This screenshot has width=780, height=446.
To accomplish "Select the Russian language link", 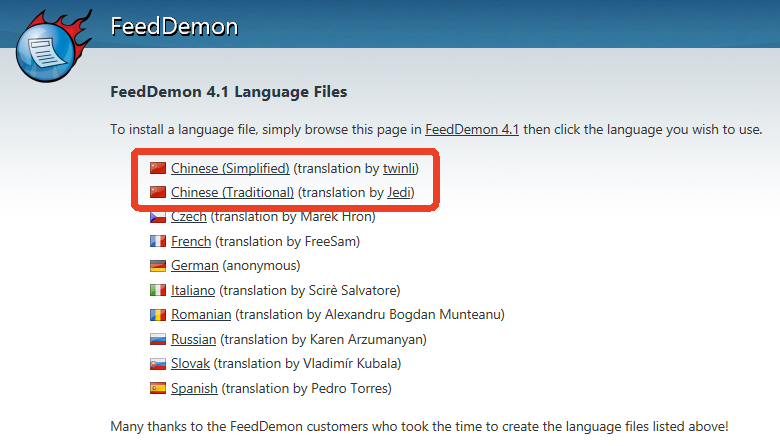I will coord(193,339).
